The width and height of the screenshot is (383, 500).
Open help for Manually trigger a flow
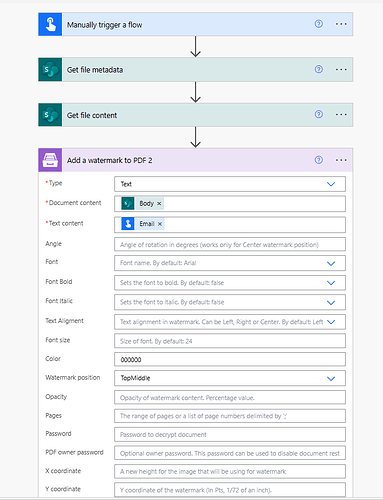click(x=319, y=24)
